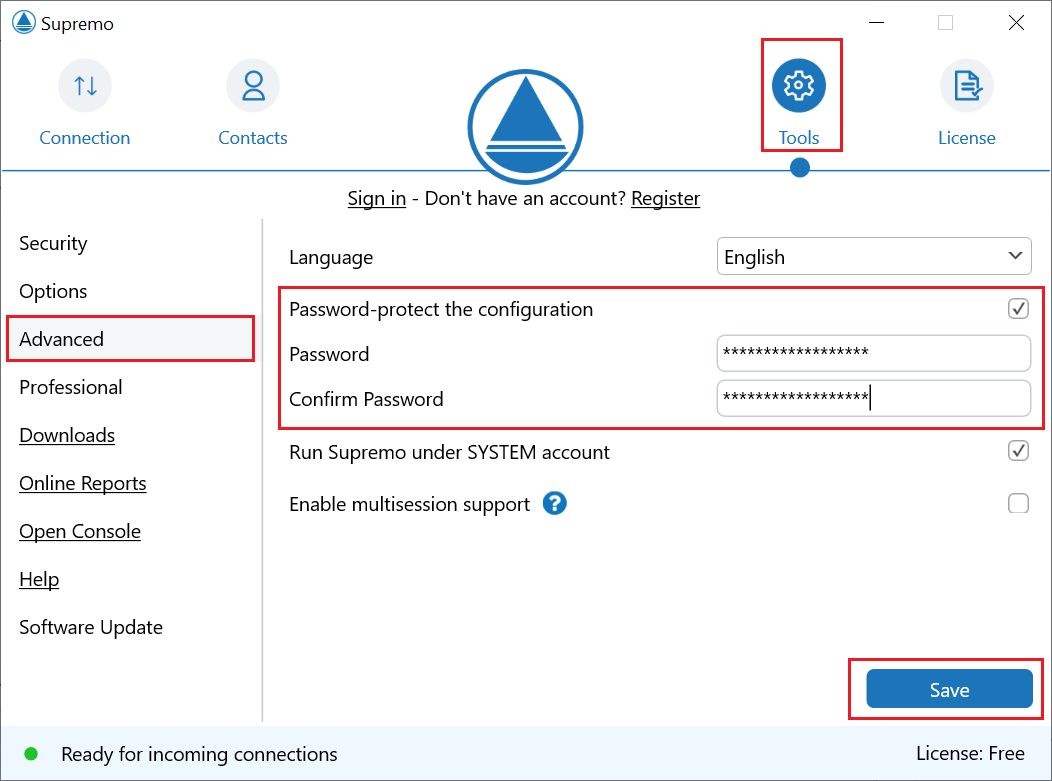Image resolution: width=1052 pixels, height=781 pixels.
Task: Select the Tools gear icon
Action: click(800, 85)
